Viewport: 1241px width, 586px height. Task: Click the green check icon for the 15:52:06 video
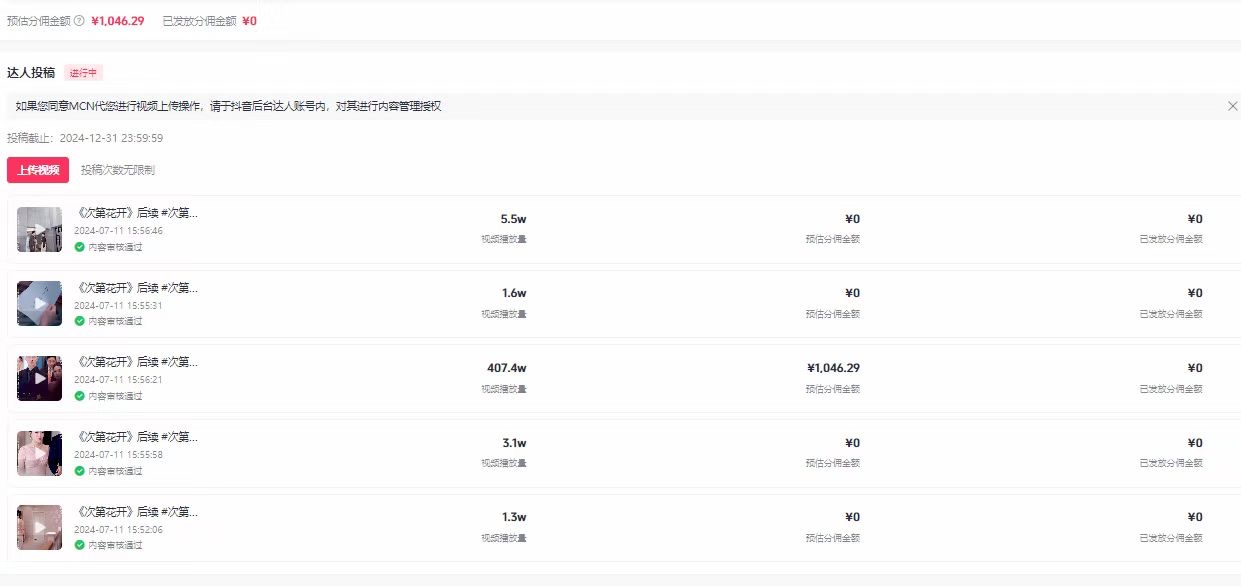tap(79, 545)
